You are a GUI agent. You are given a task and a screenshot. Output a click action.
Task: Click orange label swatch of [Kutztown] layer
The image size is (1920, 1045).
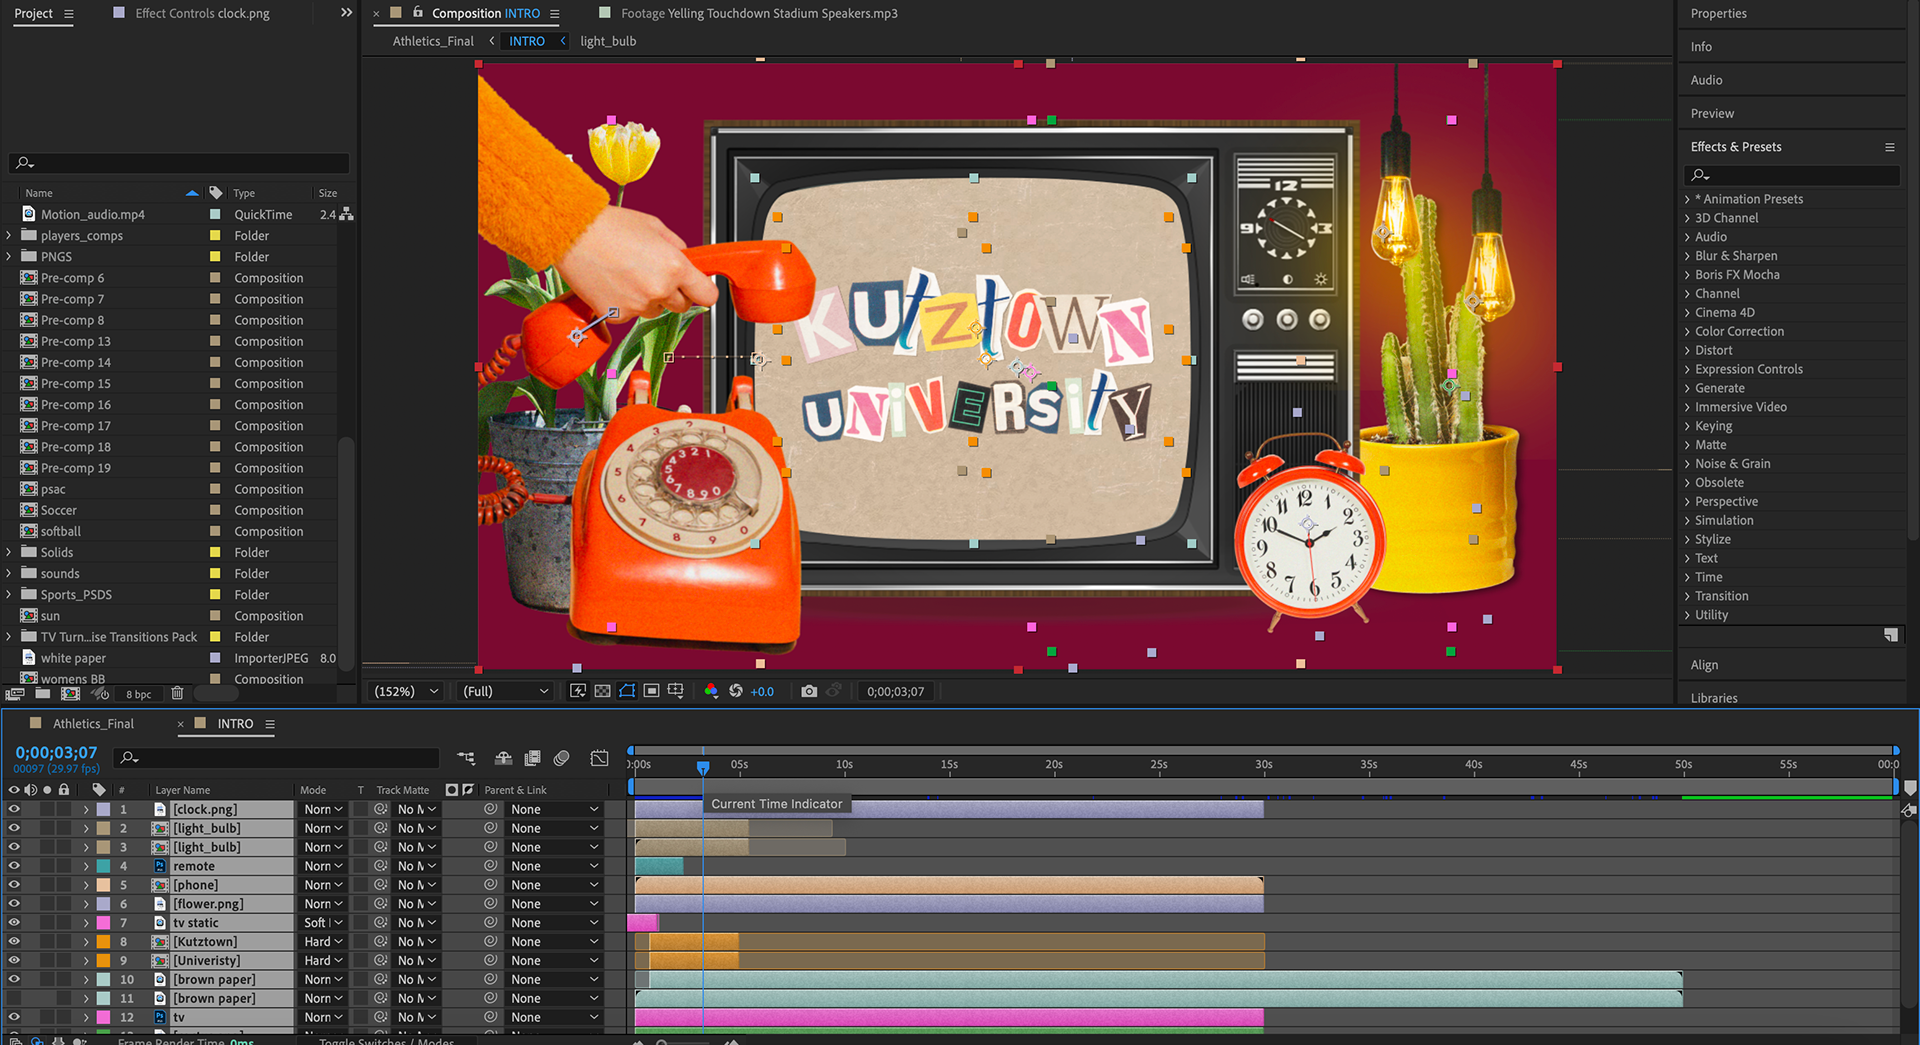point(103,942)
